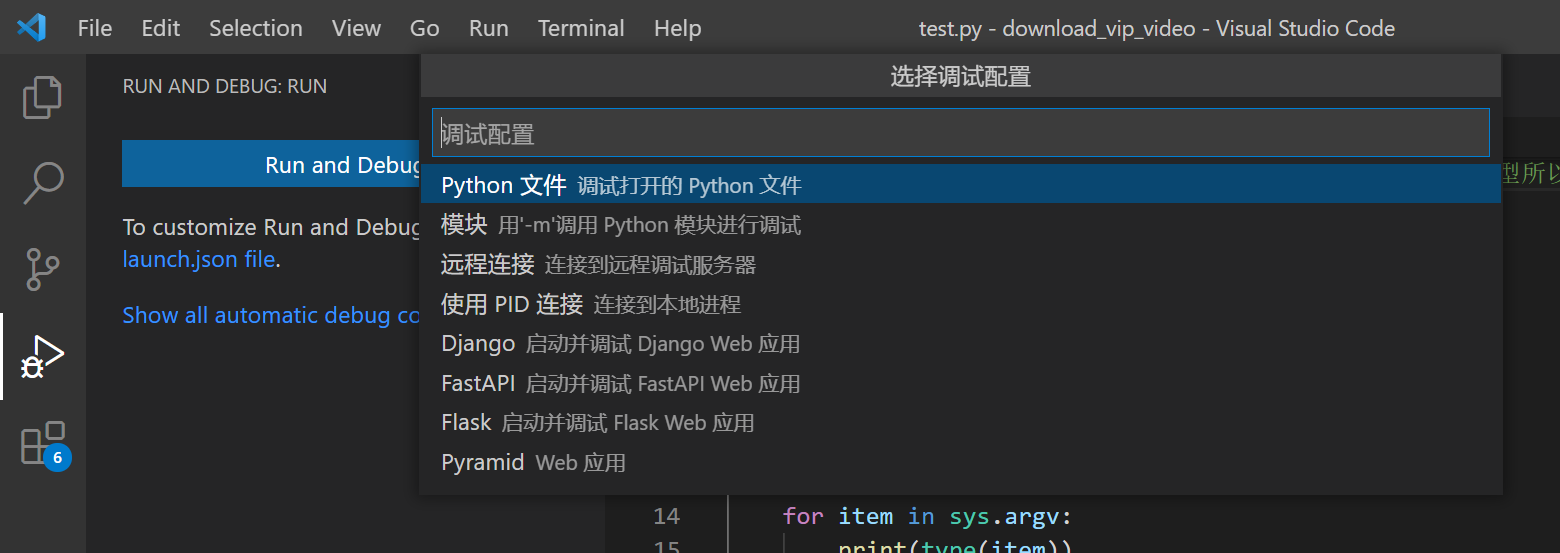The height and width of the screenshot is (553, 1560).
Task: Click line number 14 in the gutter
Action: pyautogui.click(x=666, y=516)
